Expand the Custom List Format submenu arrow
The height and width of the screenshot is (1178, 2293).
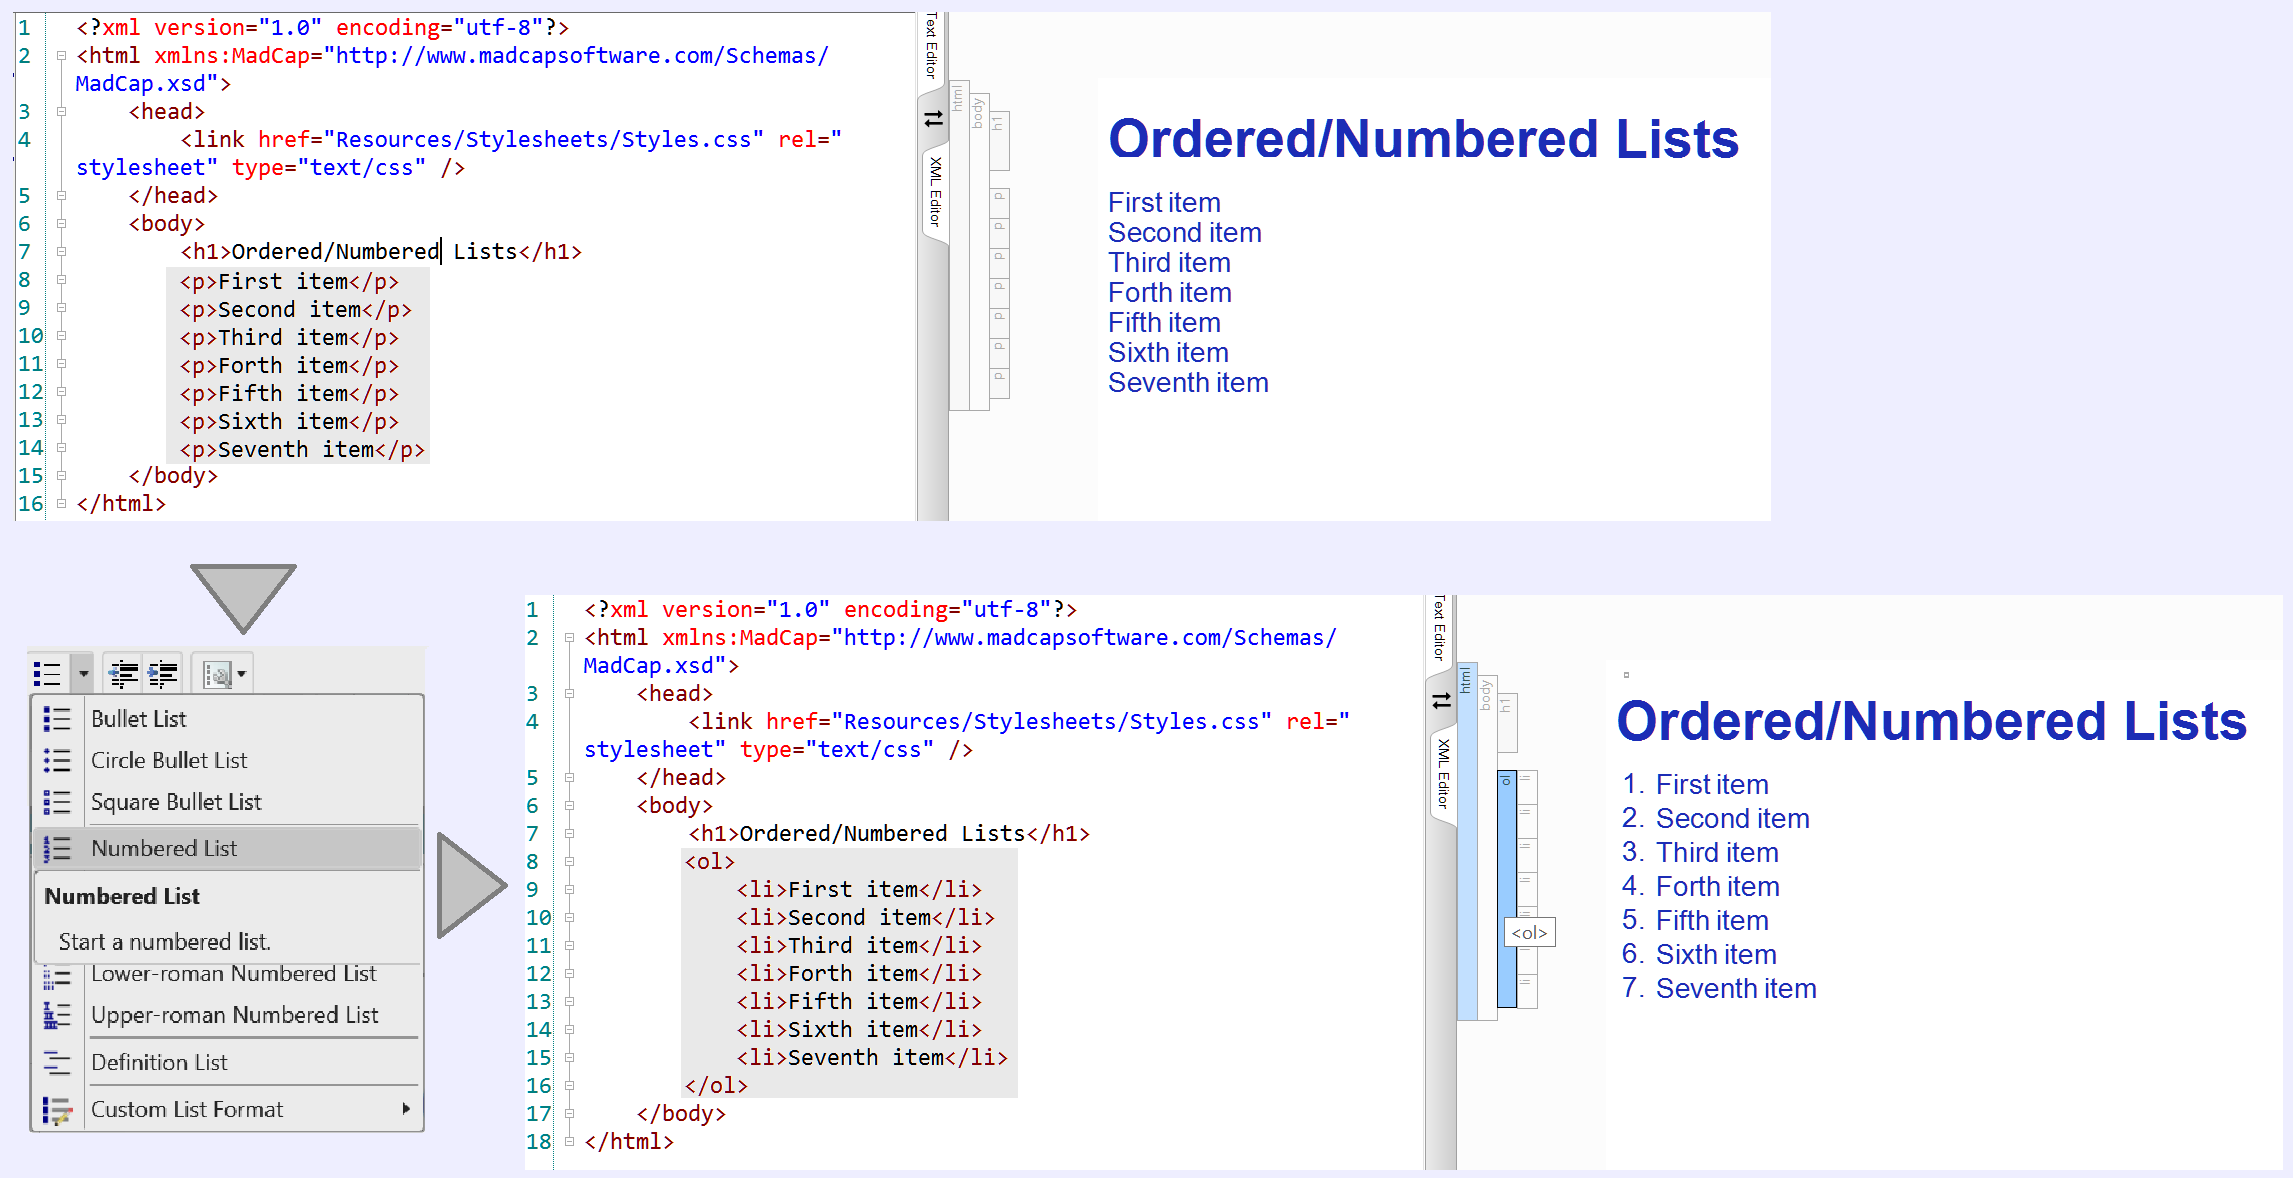[x=406, y=1109]
